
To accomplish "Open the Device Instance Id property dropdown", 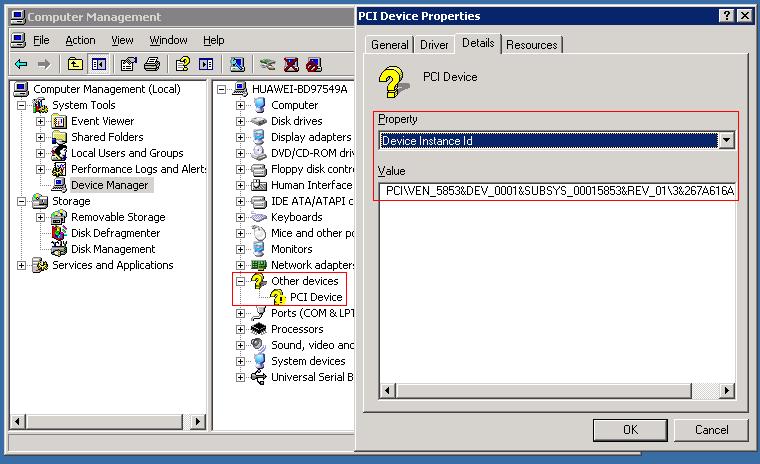I will [727, 141].
